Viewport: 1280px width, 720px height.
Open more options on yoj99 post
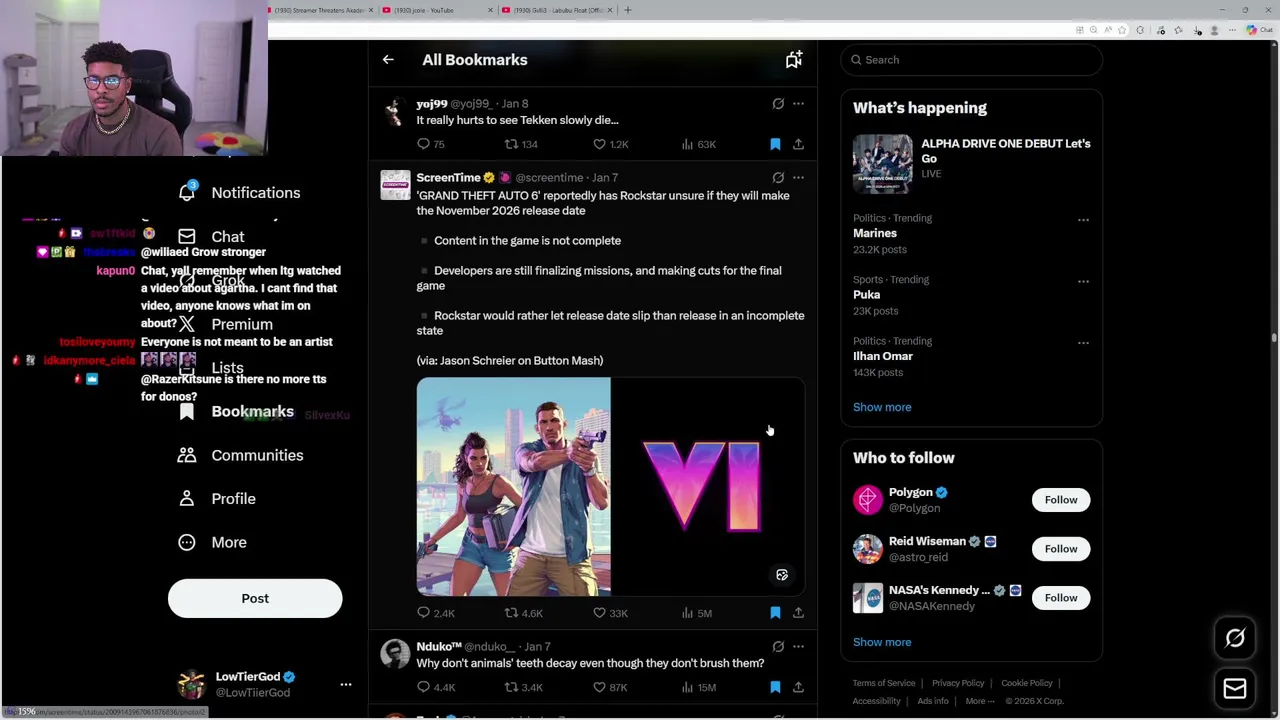798,104
